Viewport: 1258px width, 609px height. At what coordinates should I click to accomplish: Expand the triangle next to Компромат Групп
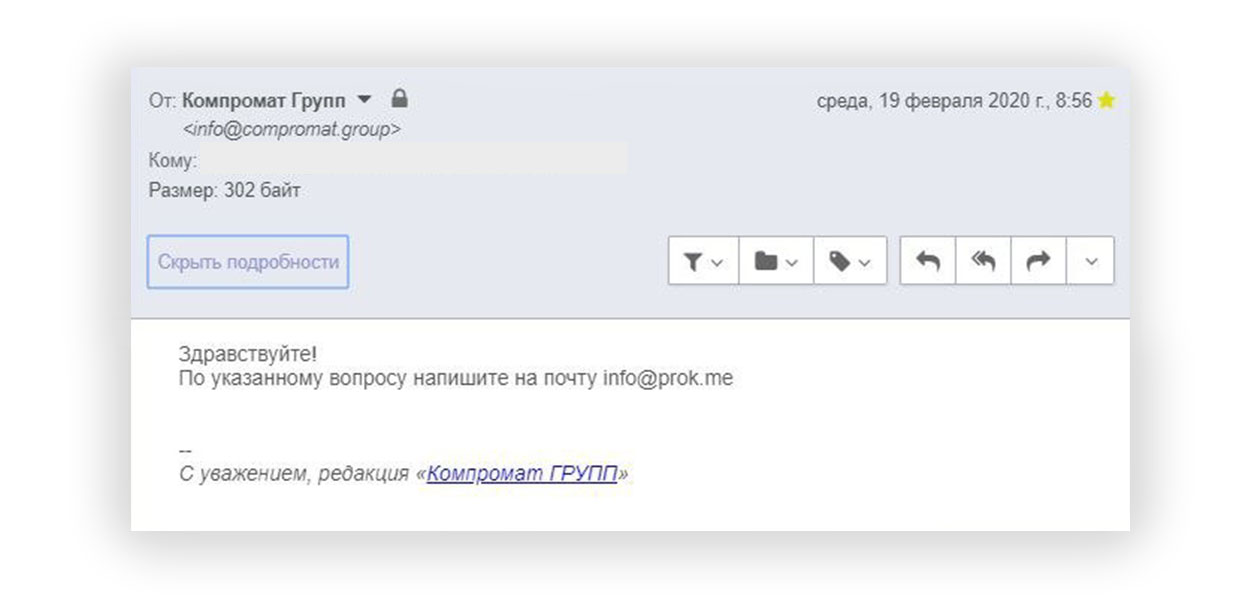(x=364, y=100)
